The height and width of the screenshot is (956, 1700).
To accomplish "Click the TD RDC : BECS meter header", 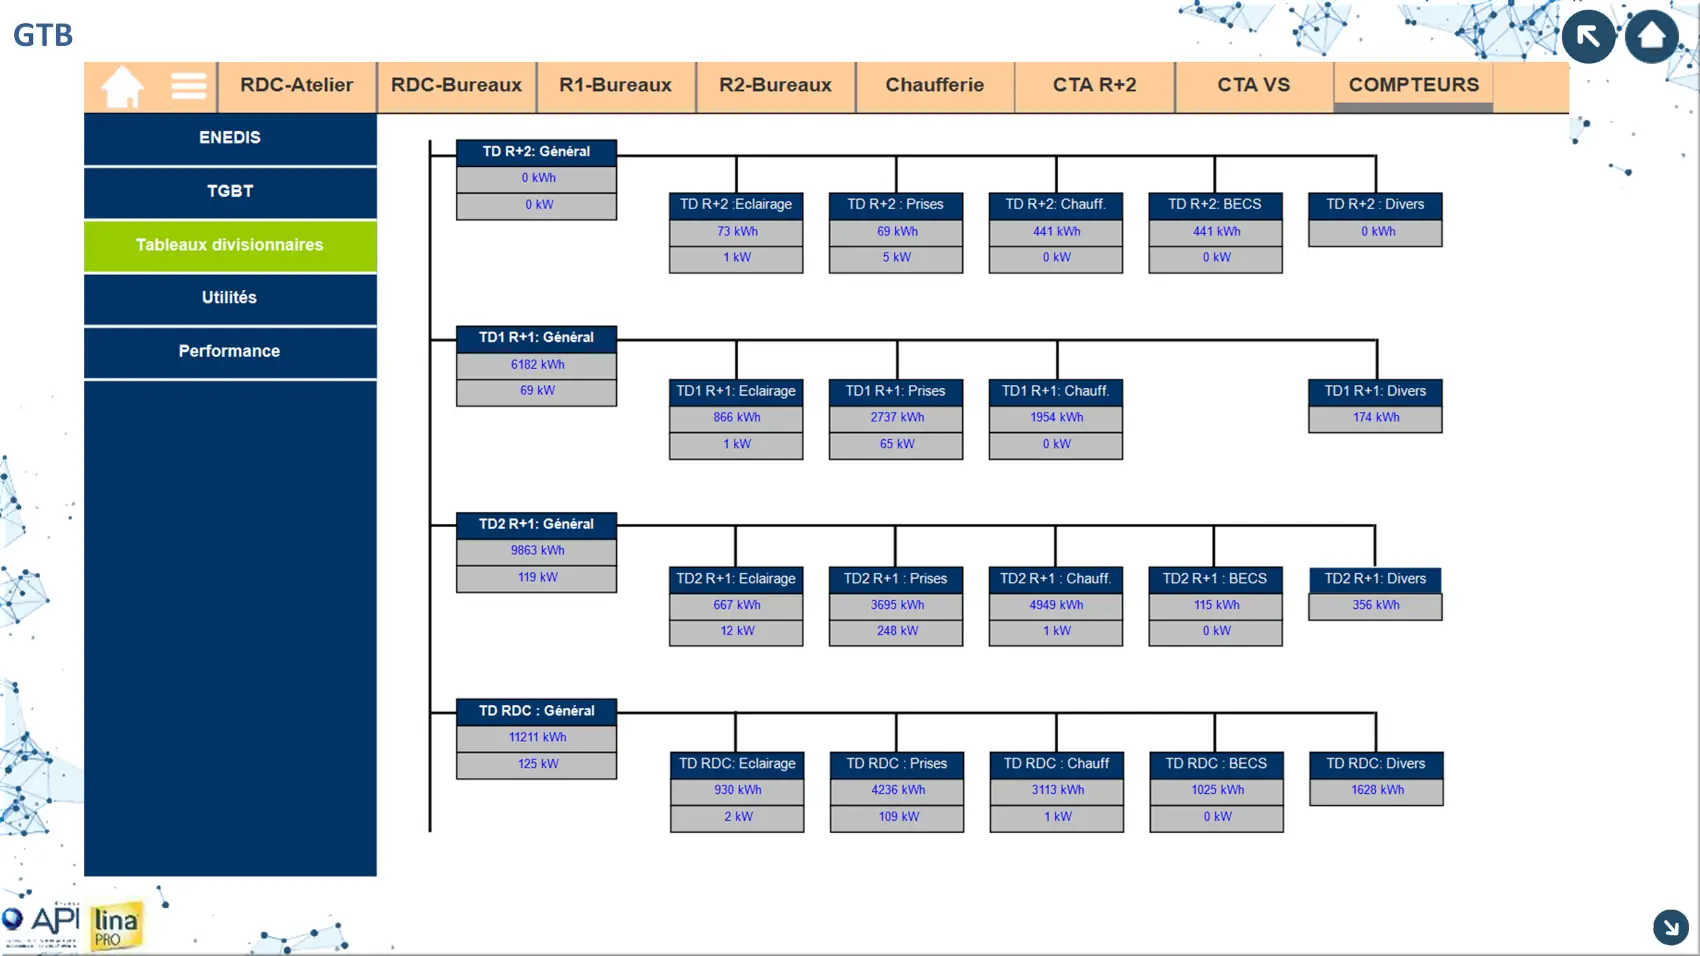I will [1215, 764].
